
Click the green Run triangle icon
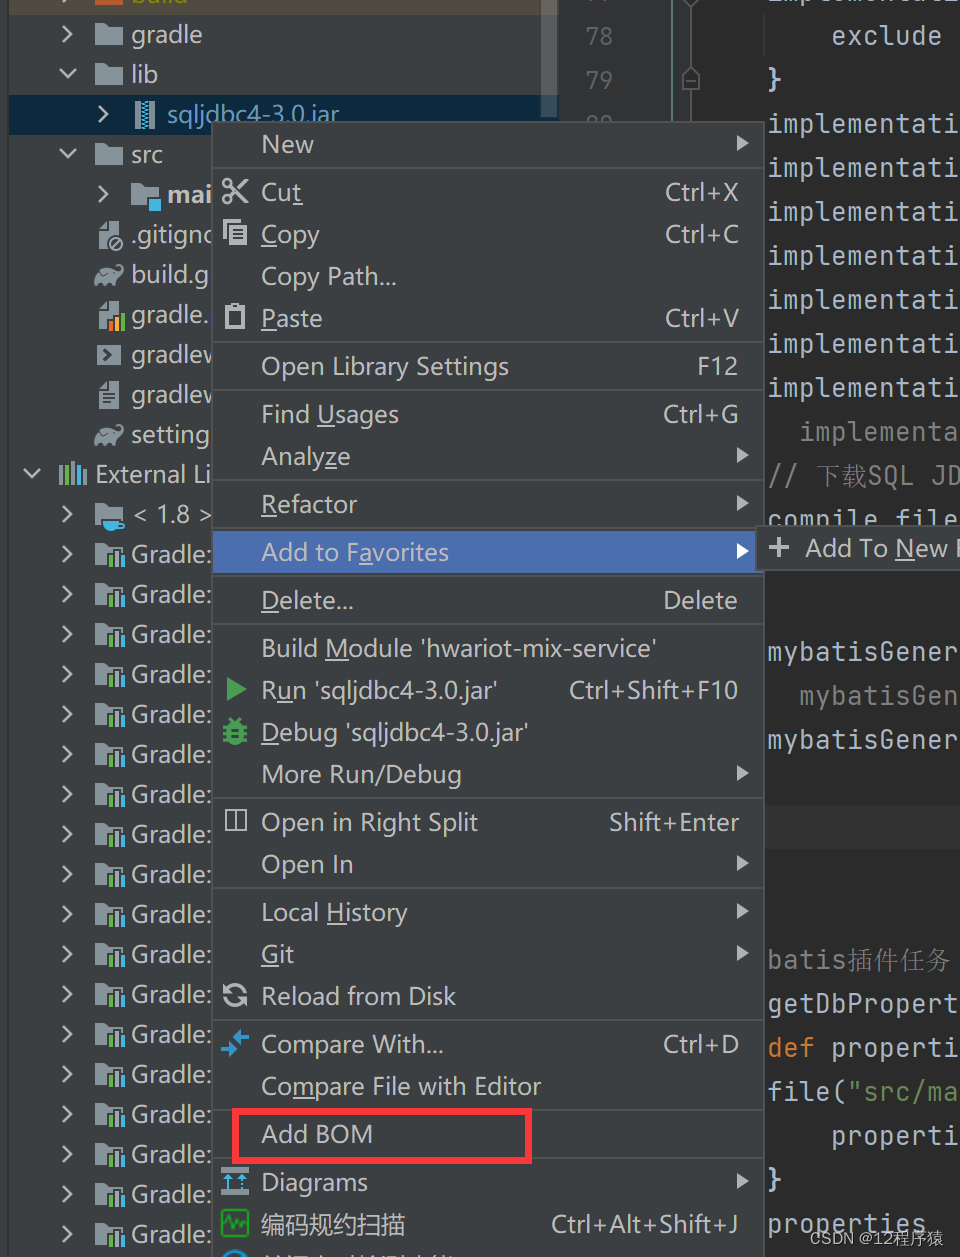(237, 690)
